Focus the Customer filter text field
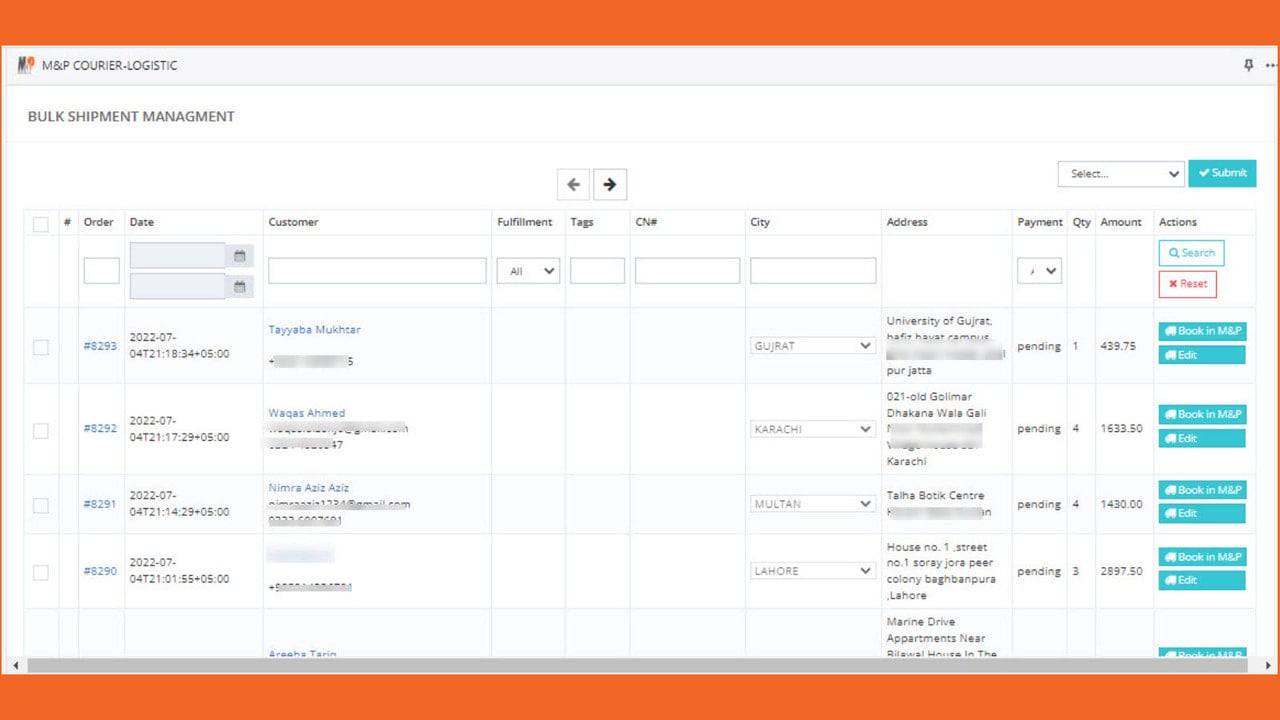 coord(377,271)
